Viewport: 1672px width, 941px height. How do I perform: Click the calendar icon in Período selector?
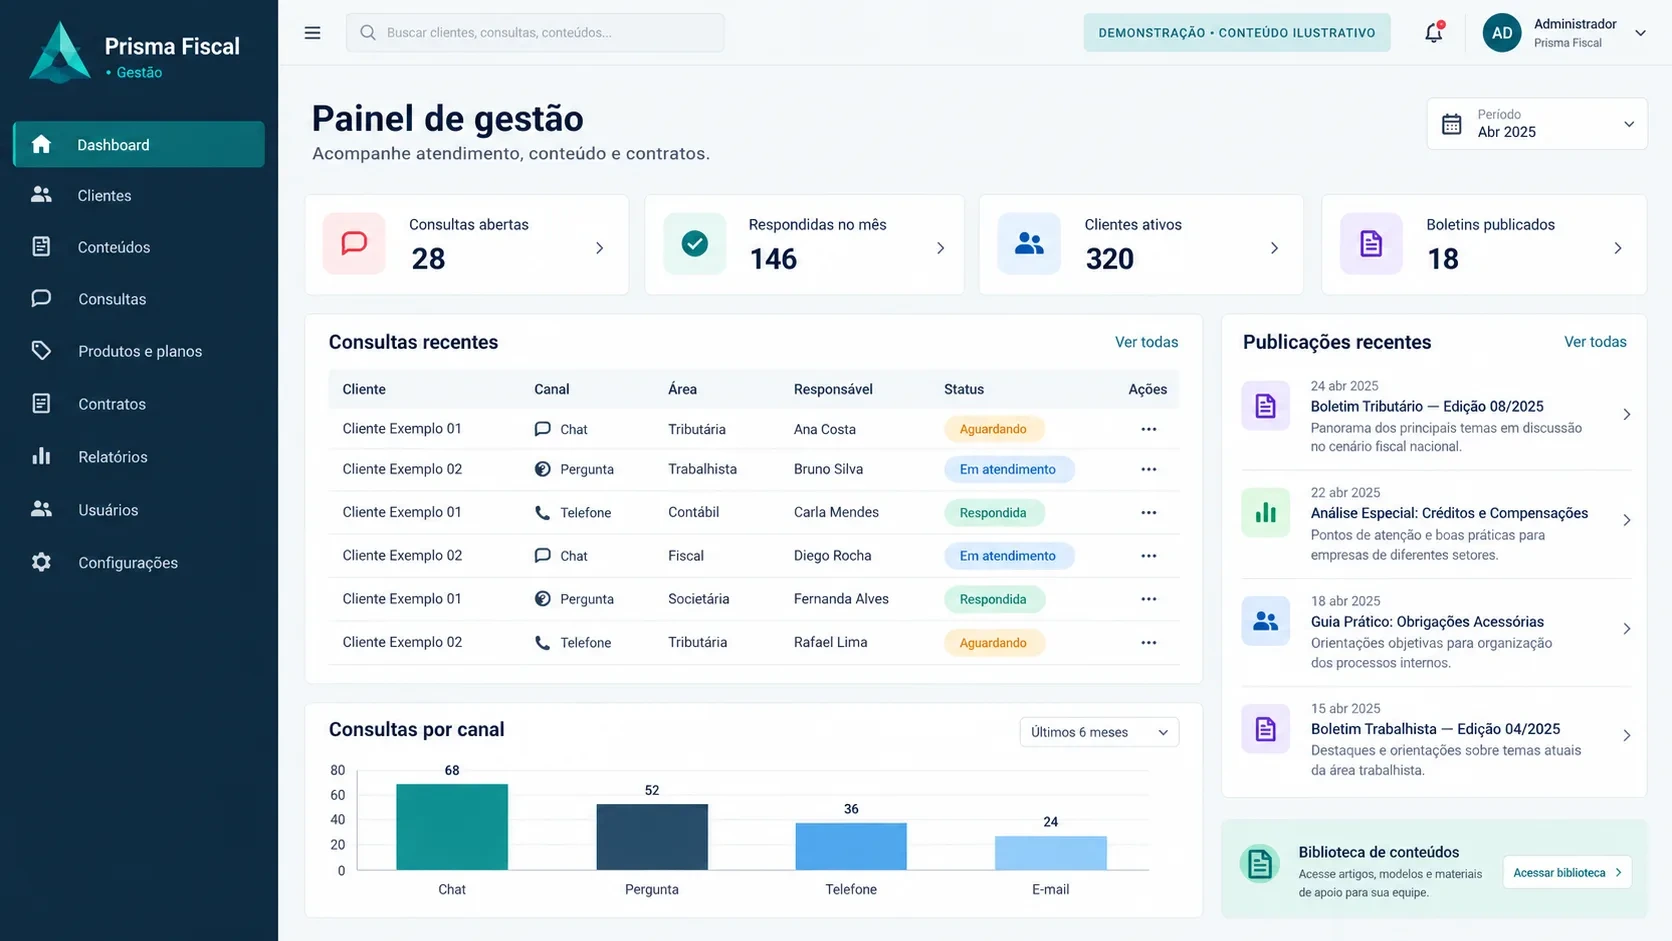tap(1451, 124)
